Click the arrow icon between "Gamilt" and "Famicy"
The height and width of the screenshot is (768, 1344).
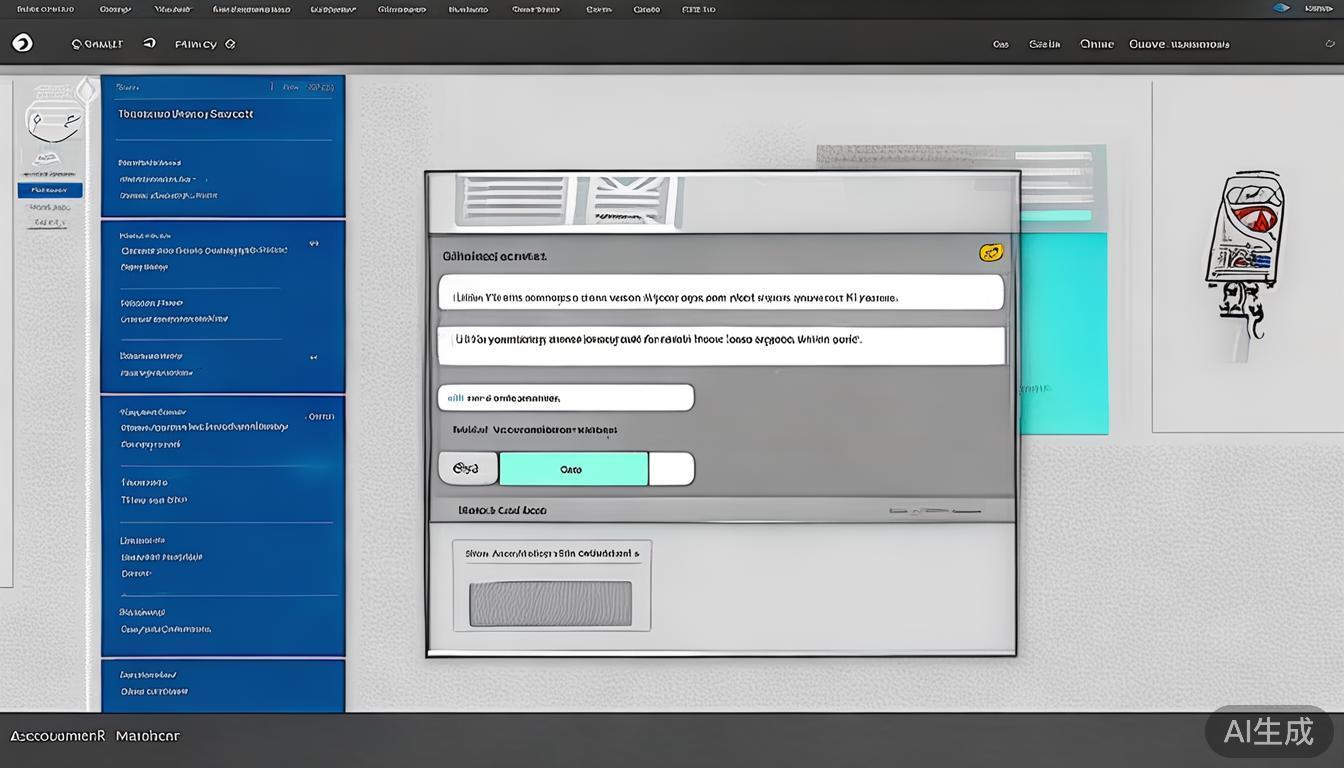[x=149, y=43]
